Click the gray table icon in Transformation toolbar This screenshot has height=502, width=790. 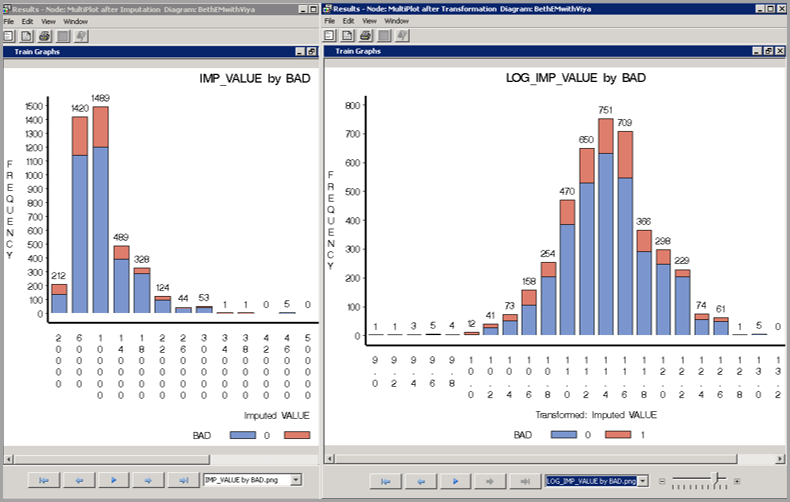click(384, 35)
